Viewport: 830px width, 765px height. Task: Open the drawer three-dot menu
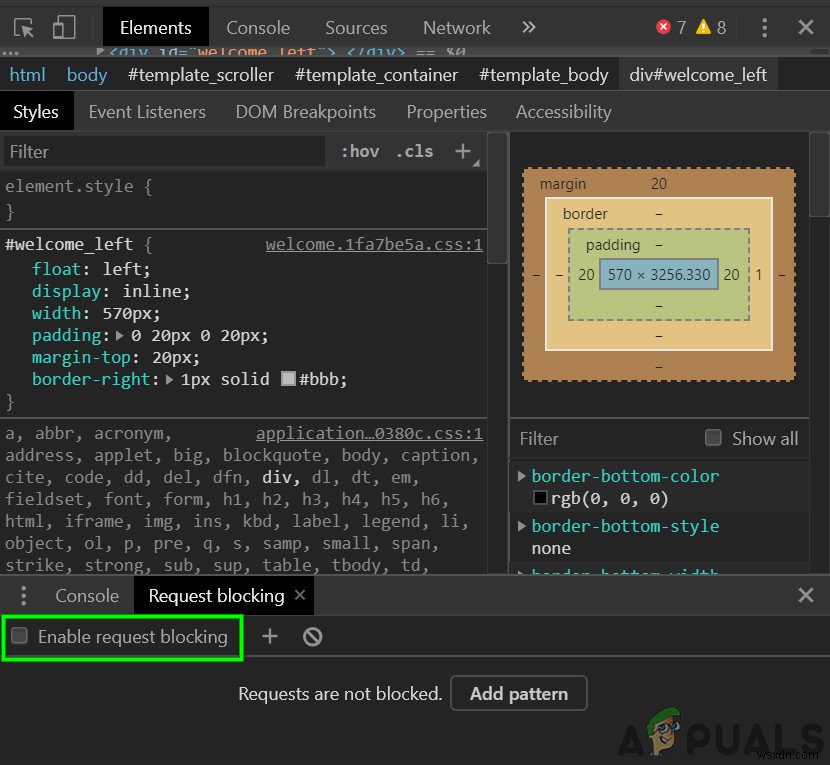[x=24, y=596]
